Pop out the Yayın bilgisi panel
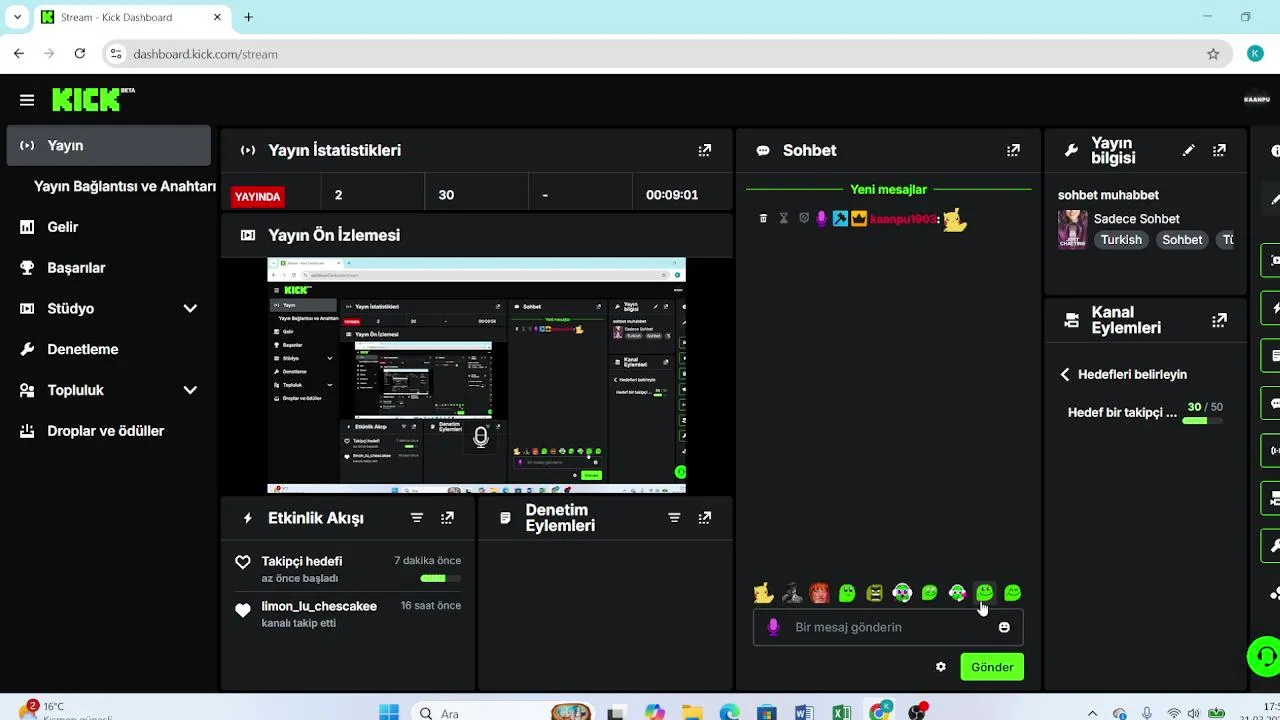1280x720 pixels. coord(1219,150)
